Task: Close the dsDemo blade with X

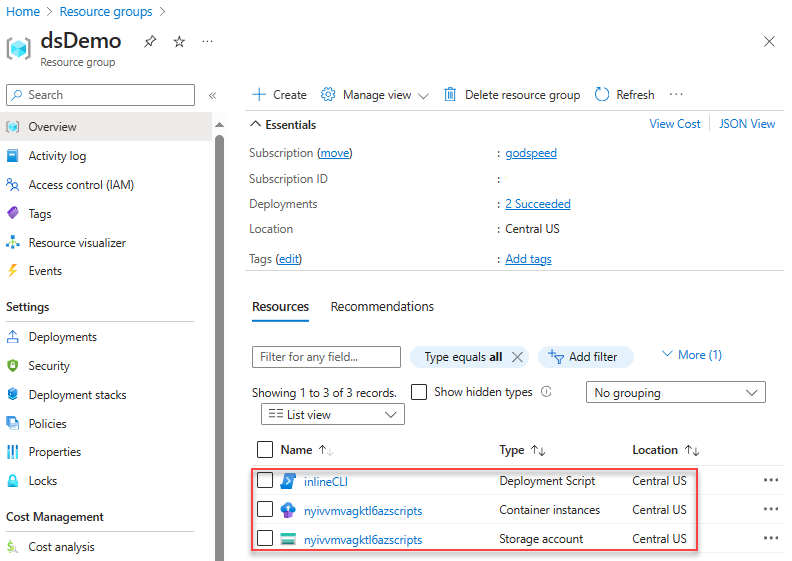Action: click(769, 41)
